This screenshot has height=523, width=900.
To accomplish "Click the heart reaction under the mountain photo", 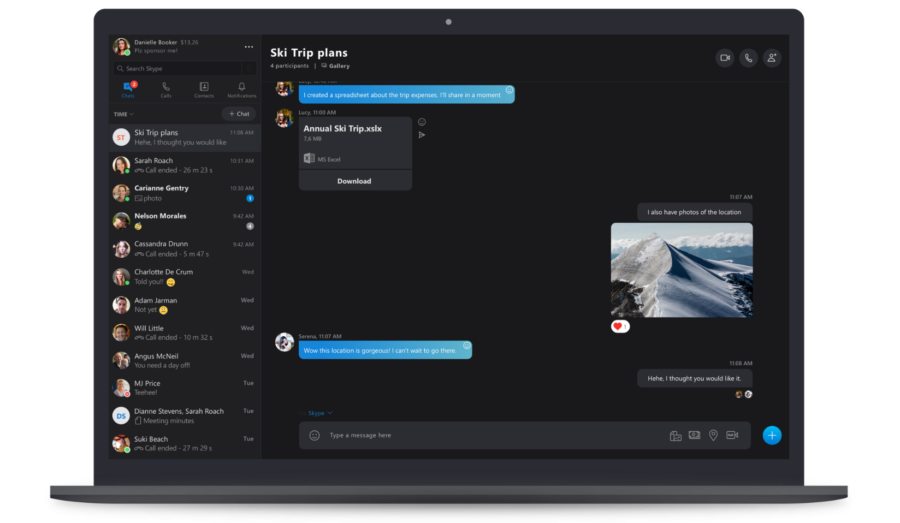I will [620, 326].
